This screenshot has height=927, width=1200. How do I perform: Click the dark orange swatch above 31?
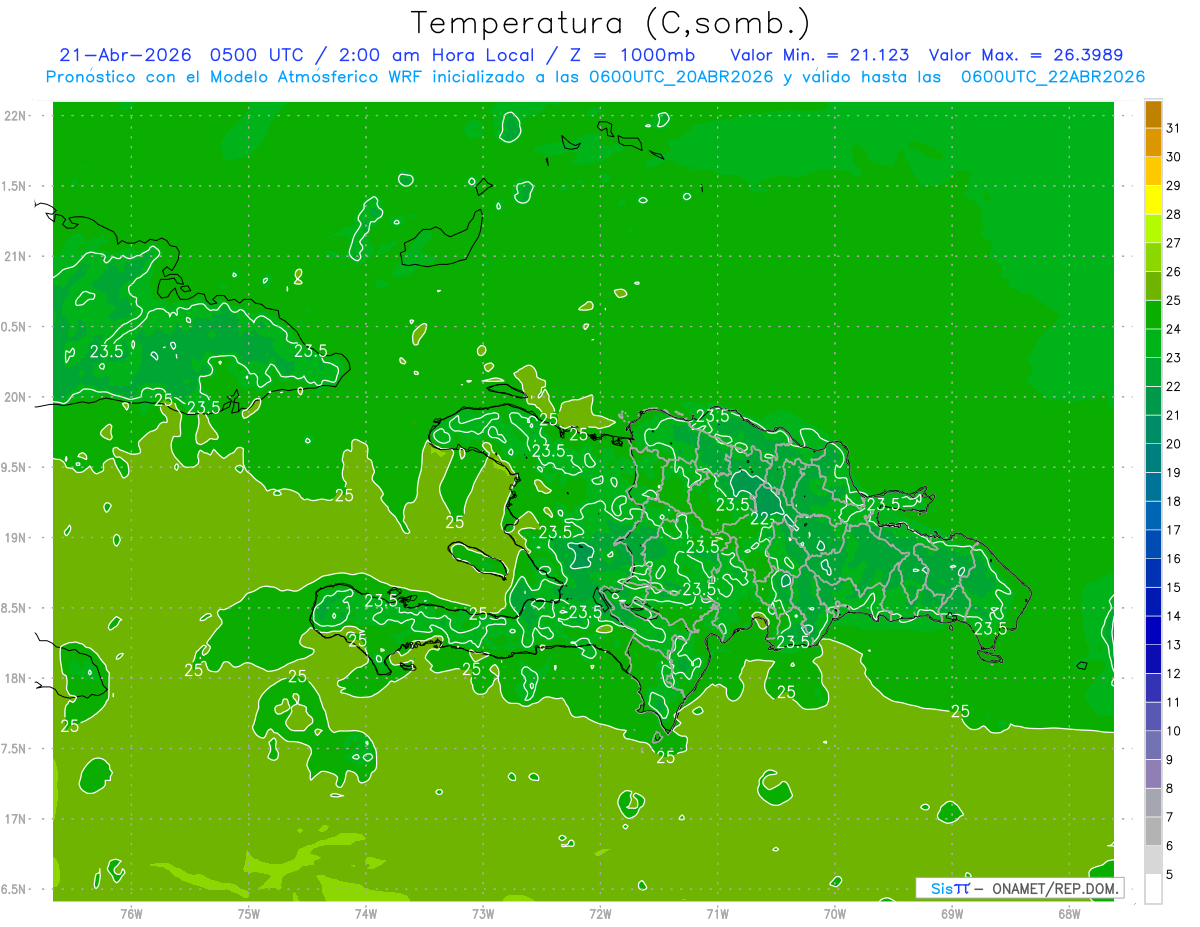[x=1154, y=114]
